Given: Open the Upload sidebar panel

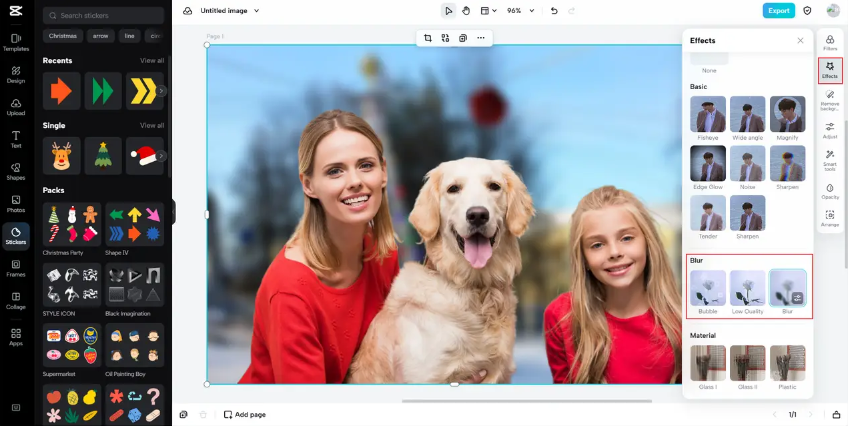Looking at the screenshot, I should point(16,107).
